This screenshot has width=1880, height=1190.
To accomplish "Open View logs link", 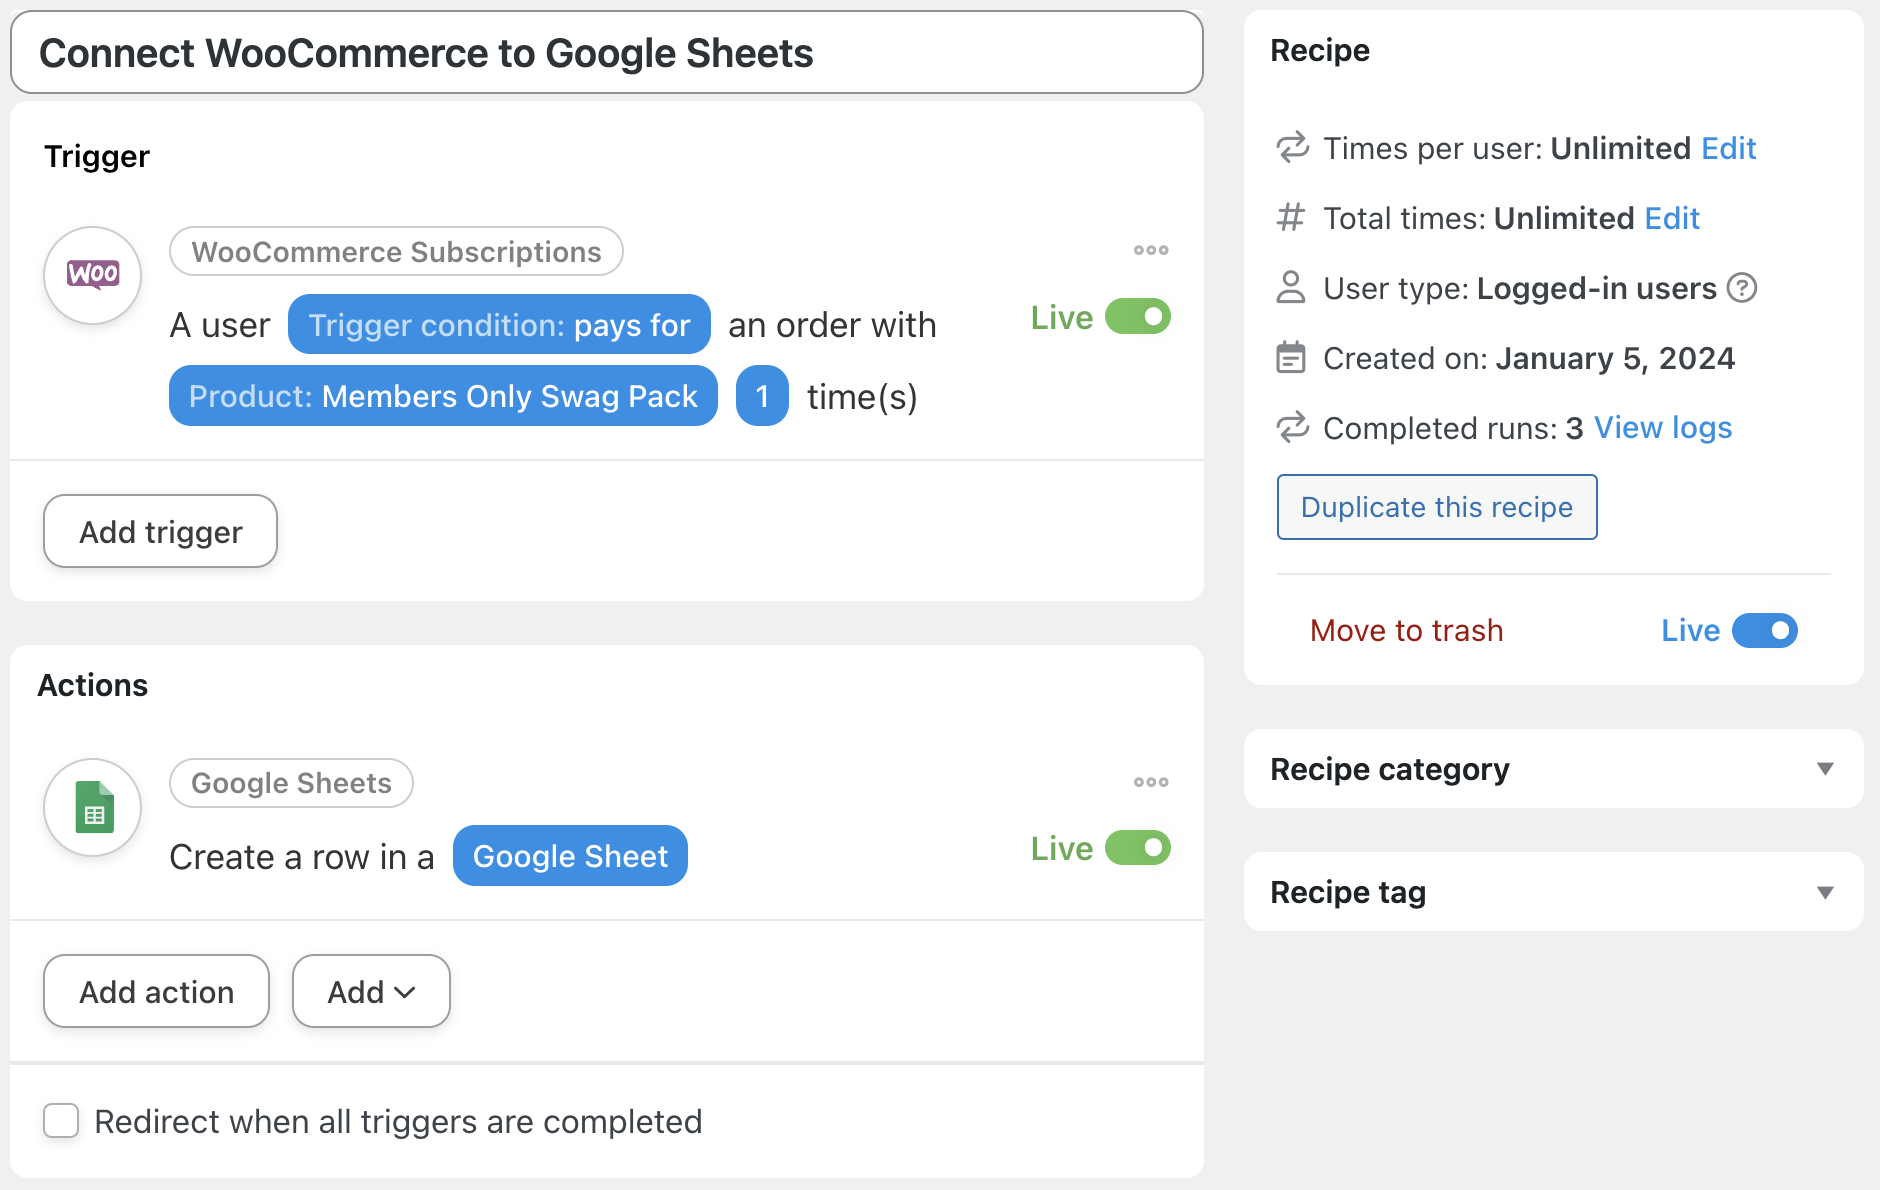I will tap(1662, 428).
